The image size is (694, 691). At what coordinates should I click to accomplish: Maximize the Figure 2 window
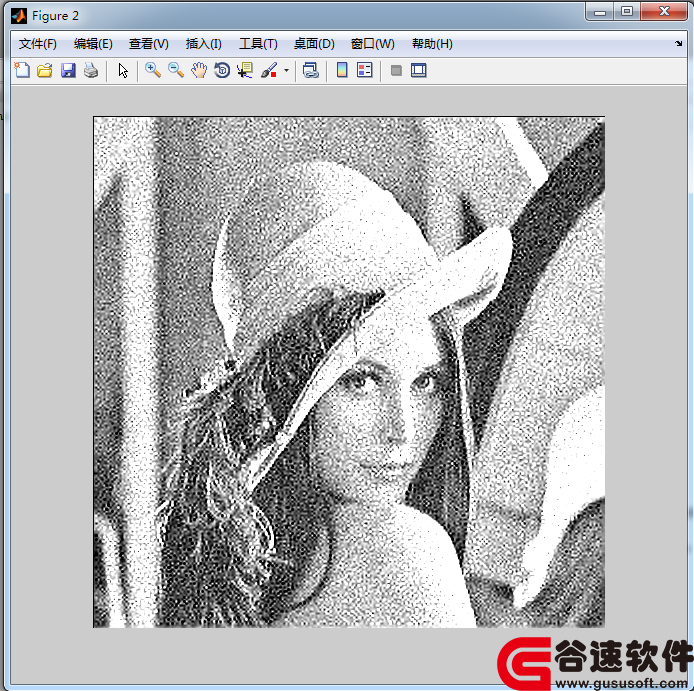pyautogui.click(x=627, y=12)
